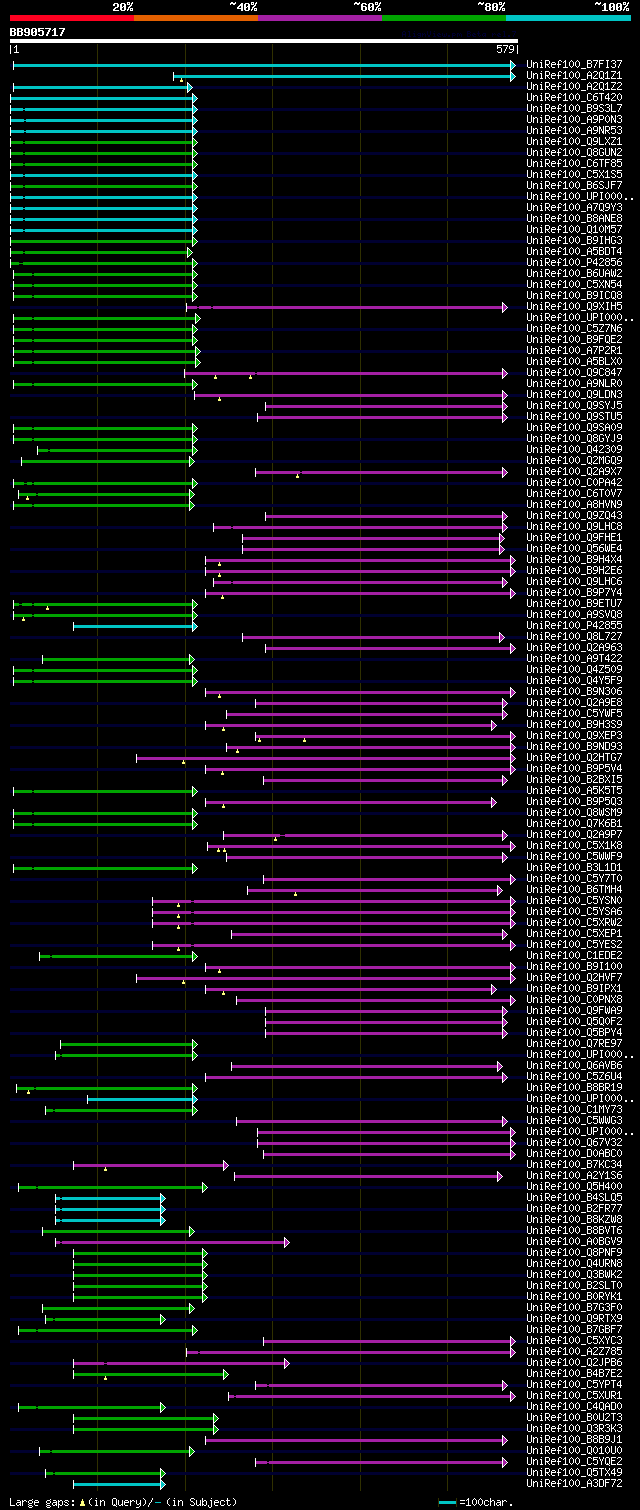Select the label UniRef100_A9T422
The width and height of the screenshot is (640, 1510).
574,658
